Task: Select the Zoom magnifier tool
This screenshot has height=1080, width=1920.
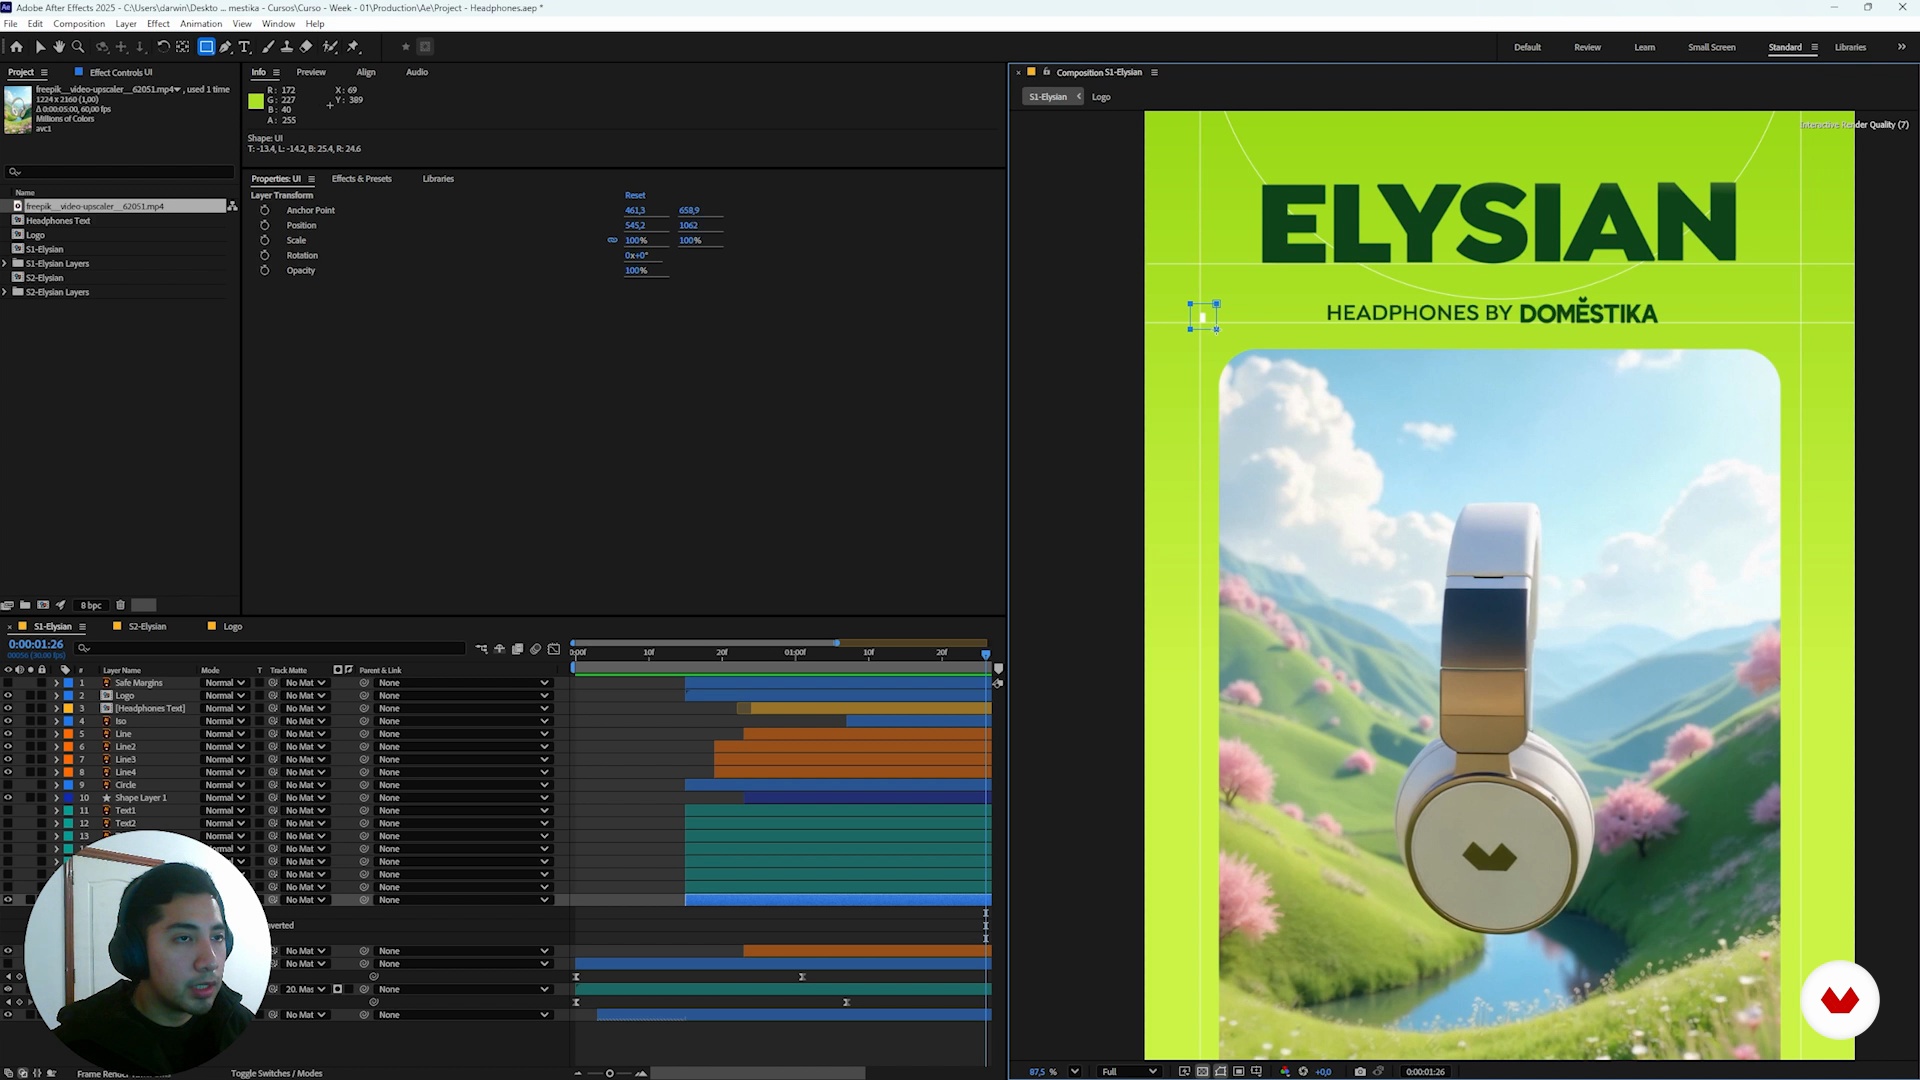Action: click(x=78, y=47)
